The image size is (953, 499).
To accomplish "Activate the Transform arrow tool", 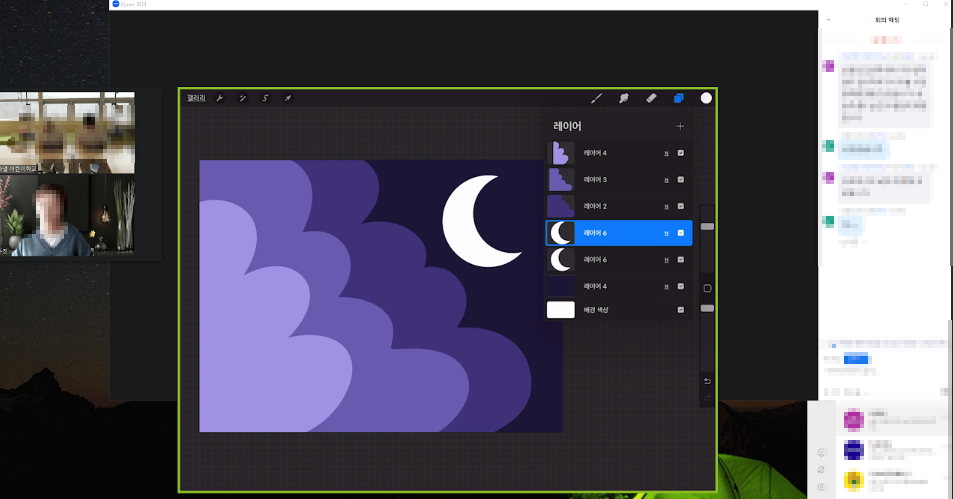I will coord(288,98).
